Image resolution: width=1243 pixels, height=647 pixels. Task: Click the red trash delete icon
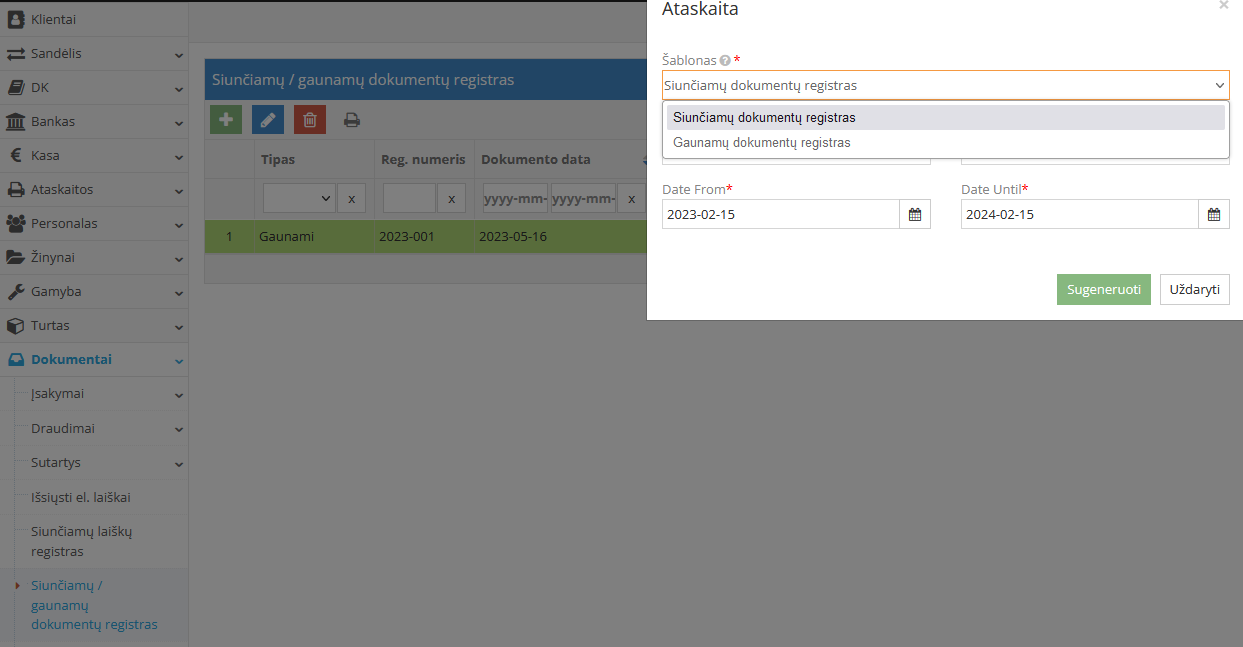[310, 120]
